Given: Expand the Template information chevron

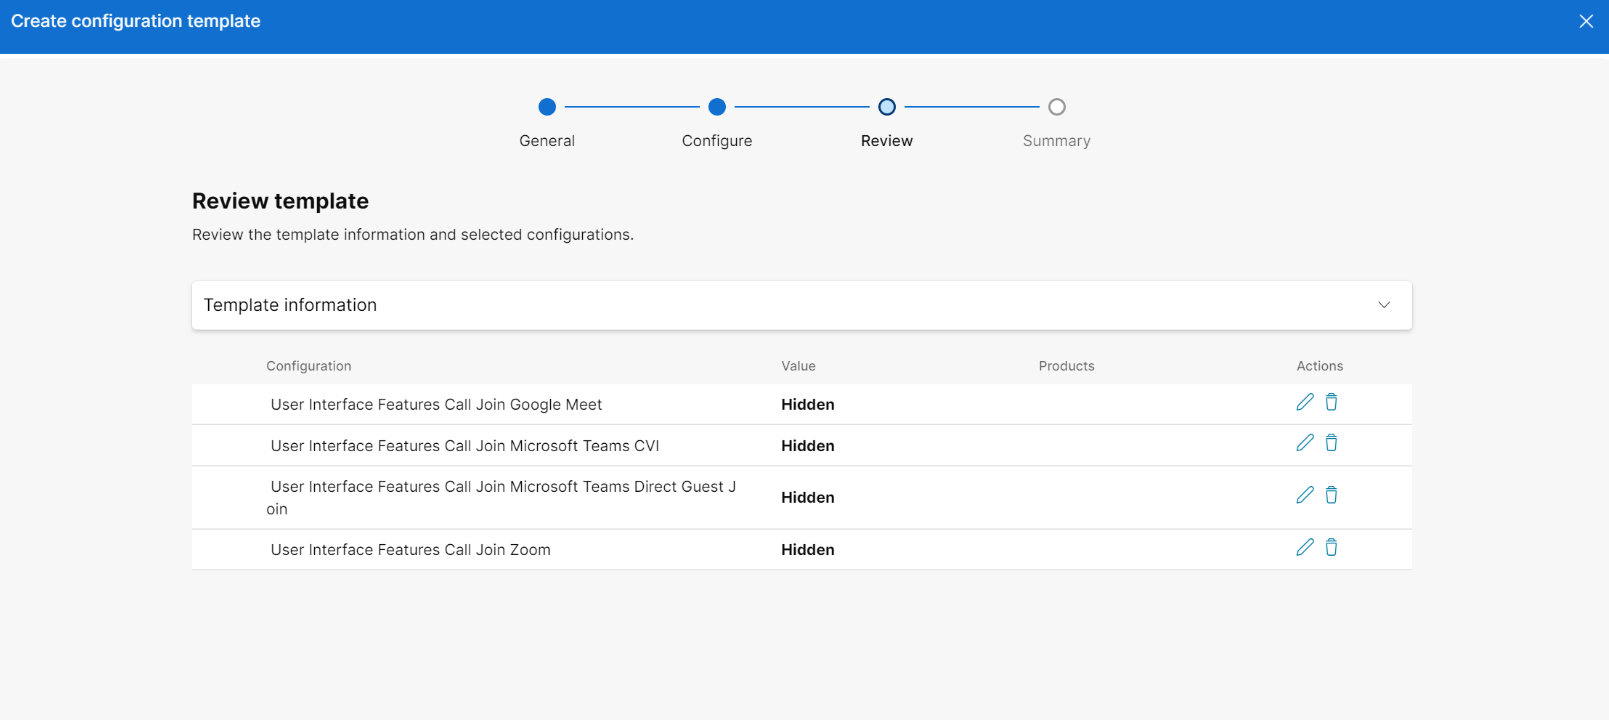Looking at the screenshot, I should click(1384, 305).
